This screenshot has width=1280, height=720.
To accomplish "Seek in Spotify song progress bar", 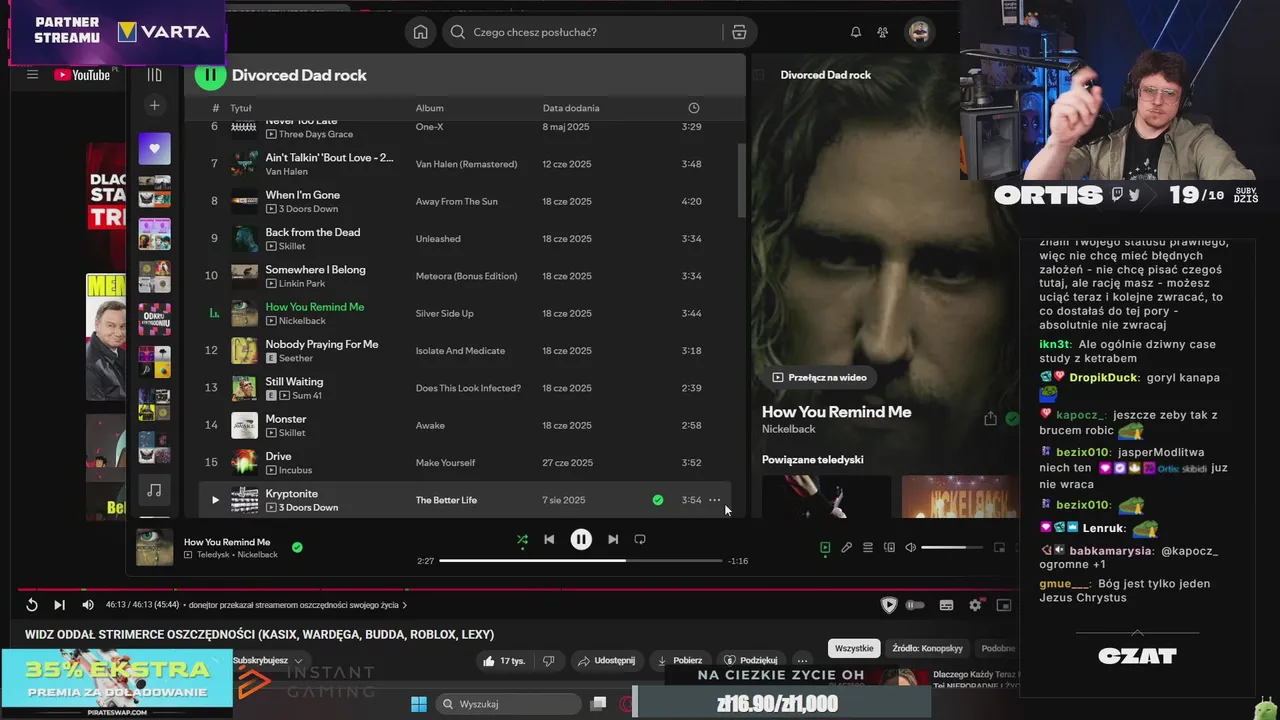I will [581, 560].
